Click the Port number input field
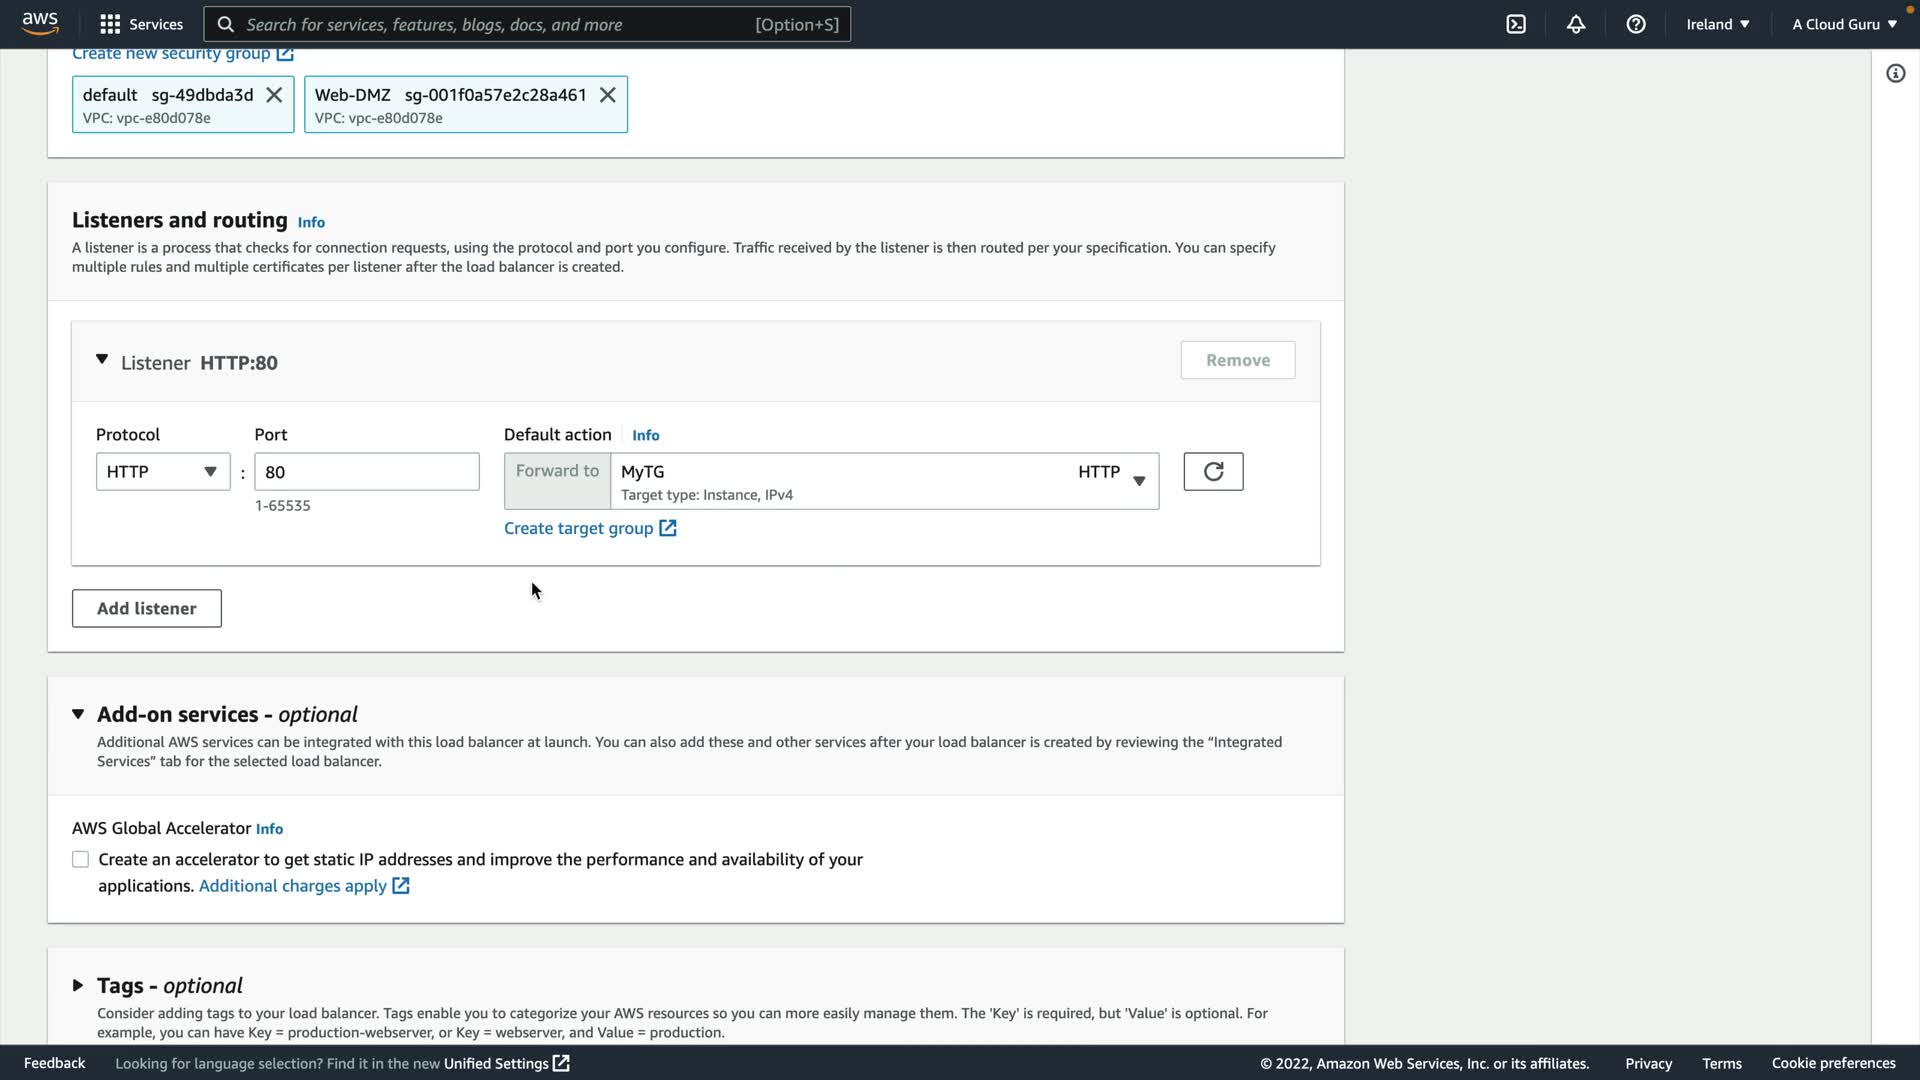 click(366, 472)
